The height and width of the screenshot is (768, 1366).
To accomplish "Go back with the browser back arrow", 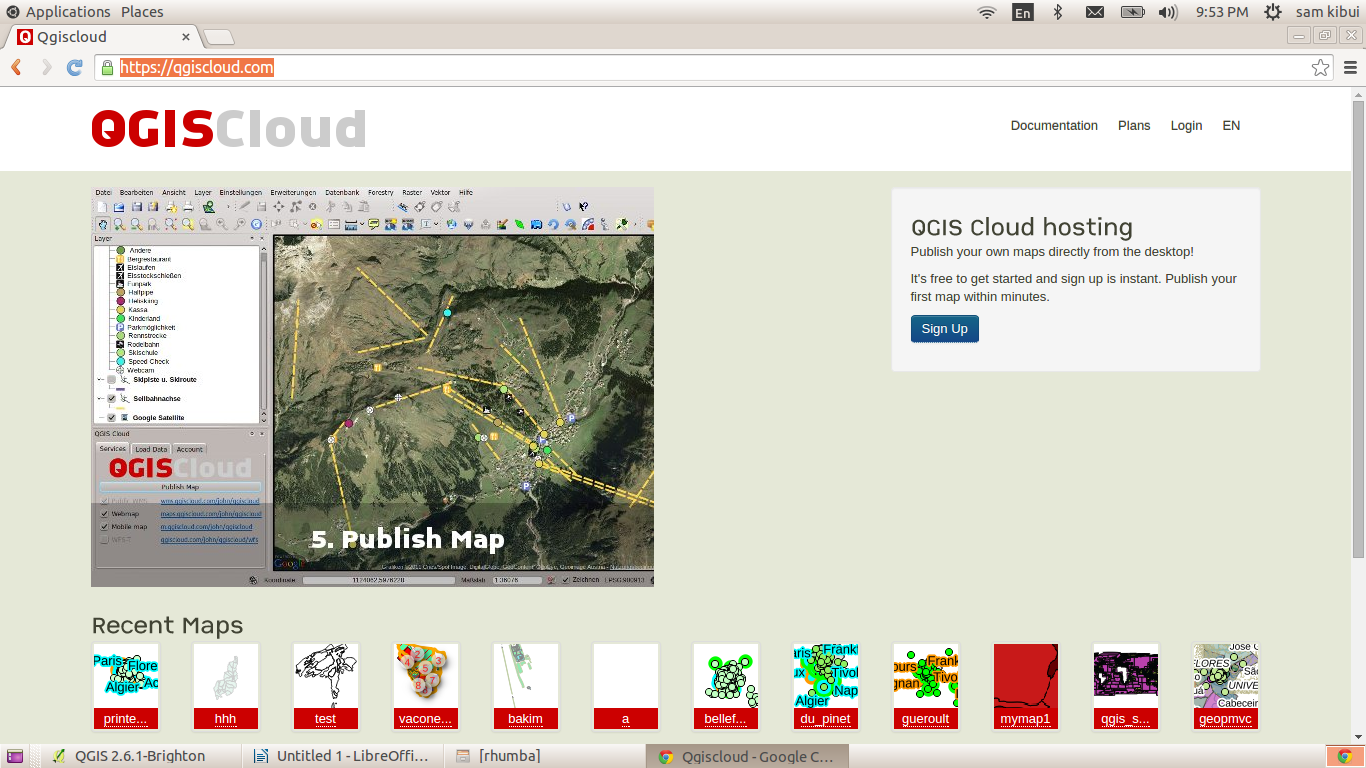I will click(16, 67).
